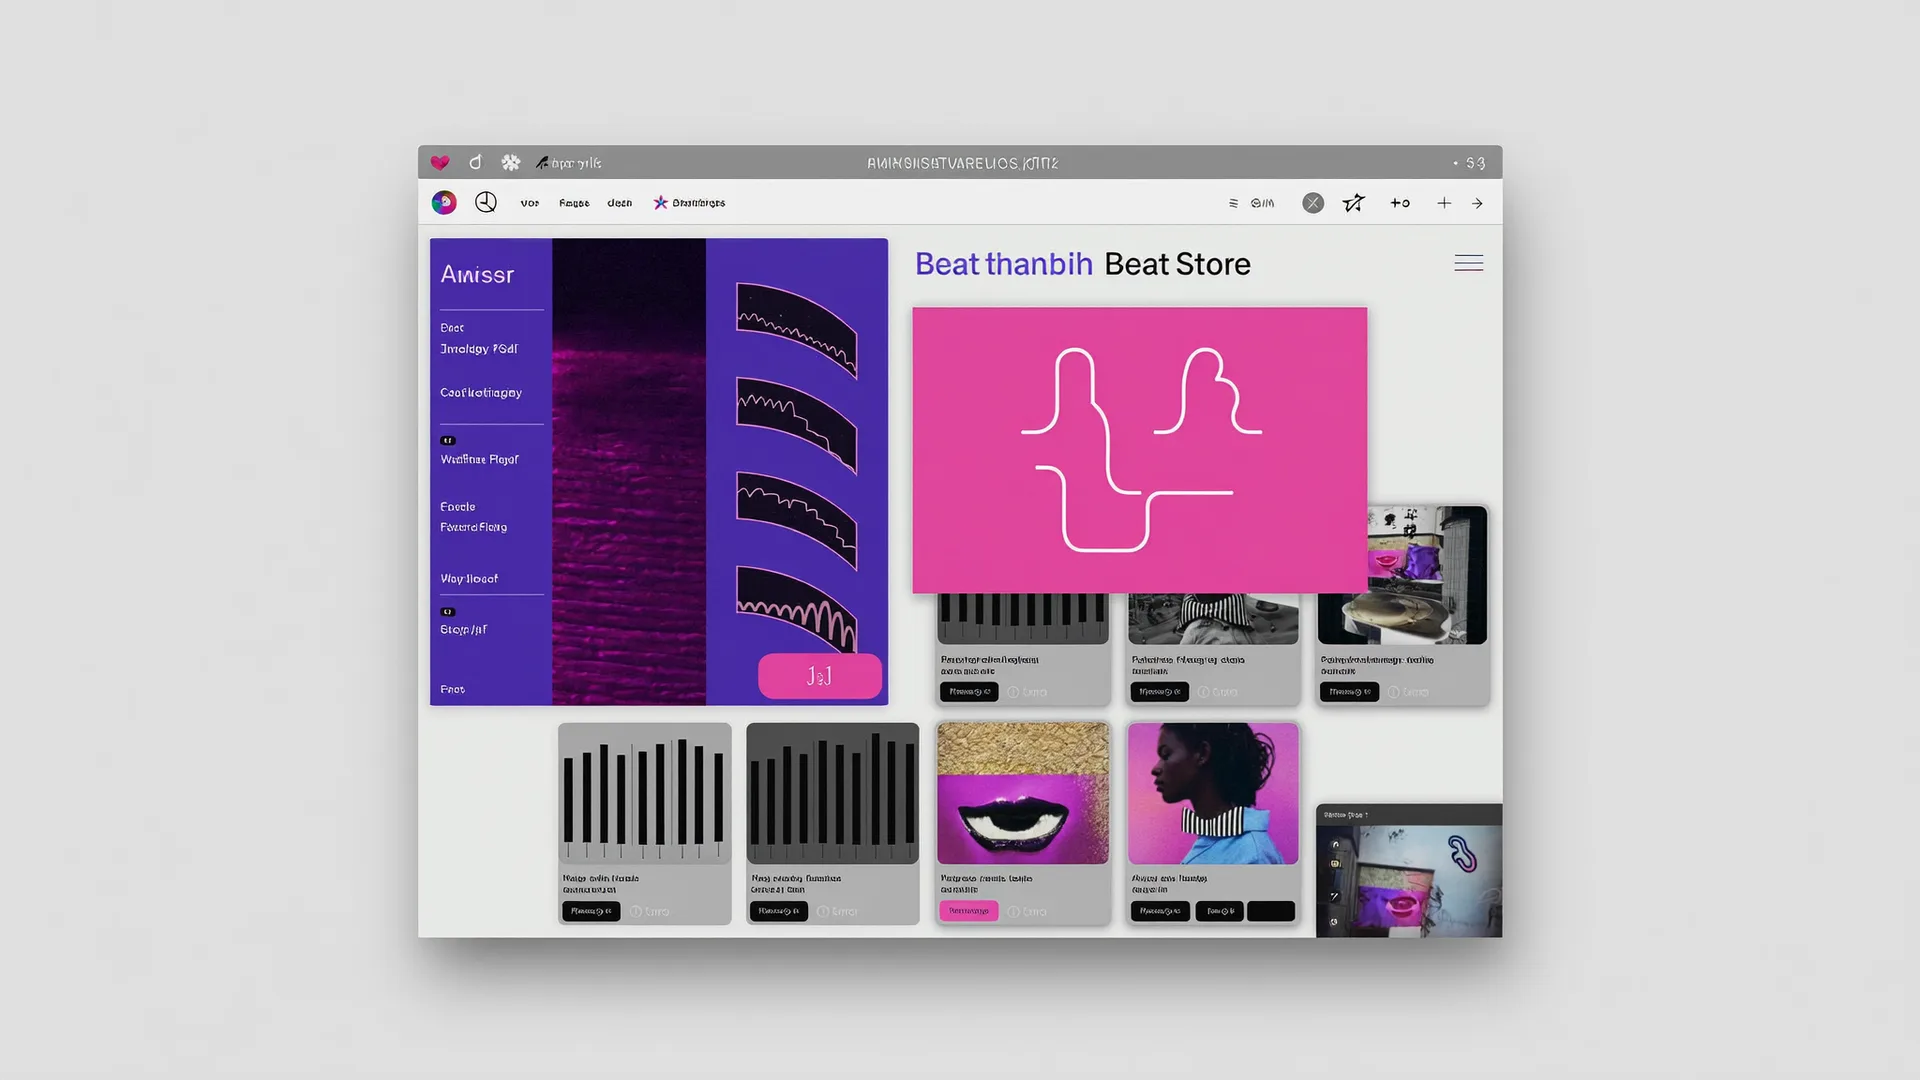Click the pink heart icon in the title bar
Viewport: 1920px width, 1080px height.
coord(440,162)
